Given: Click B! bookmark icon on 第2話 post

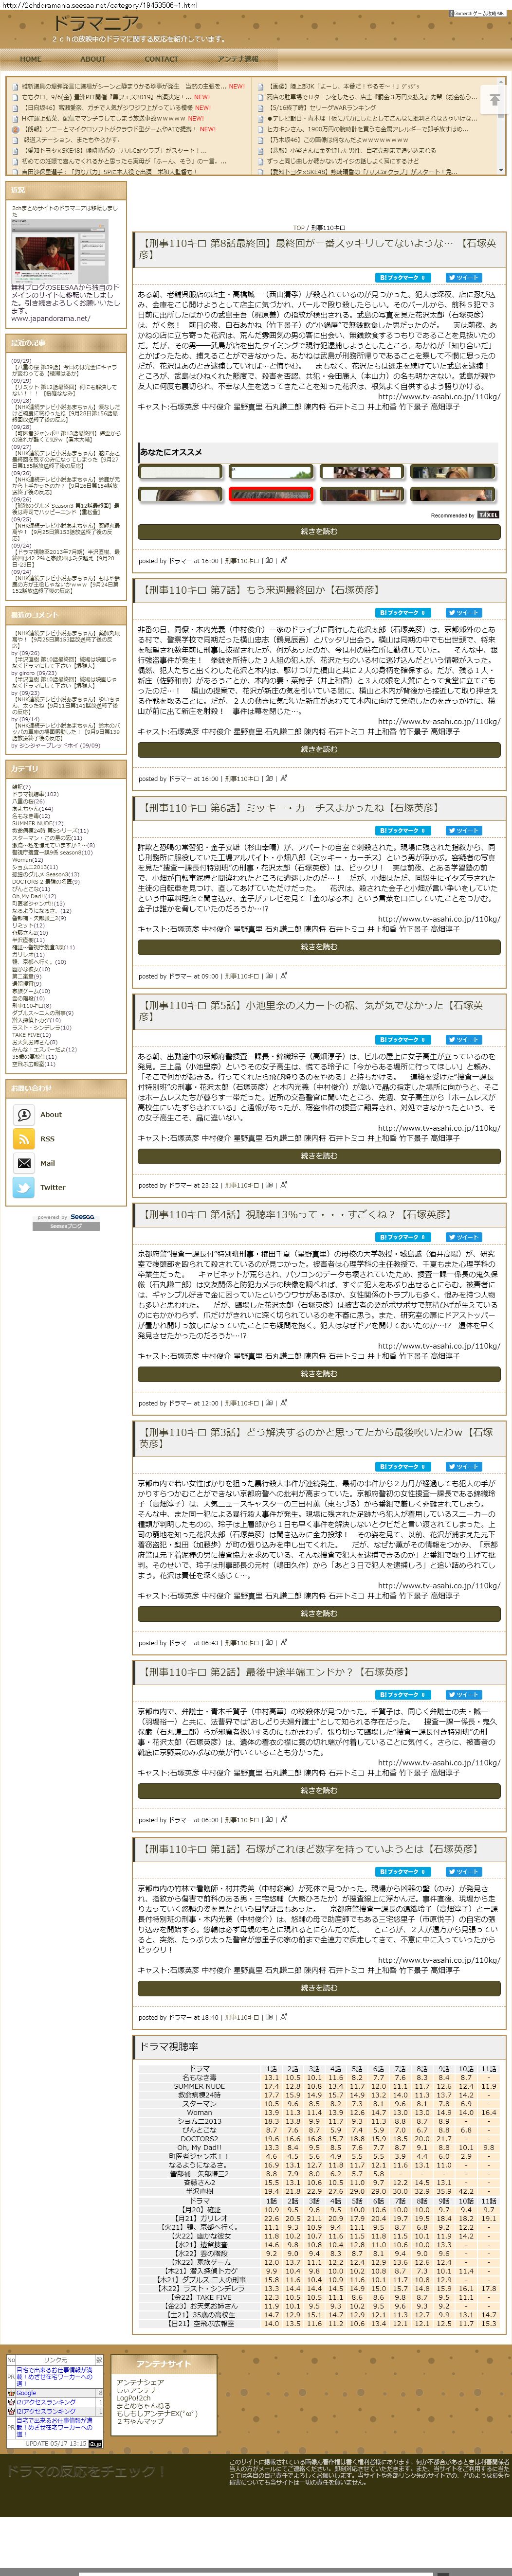Looking at the screenshot, I should [403, 1695].
